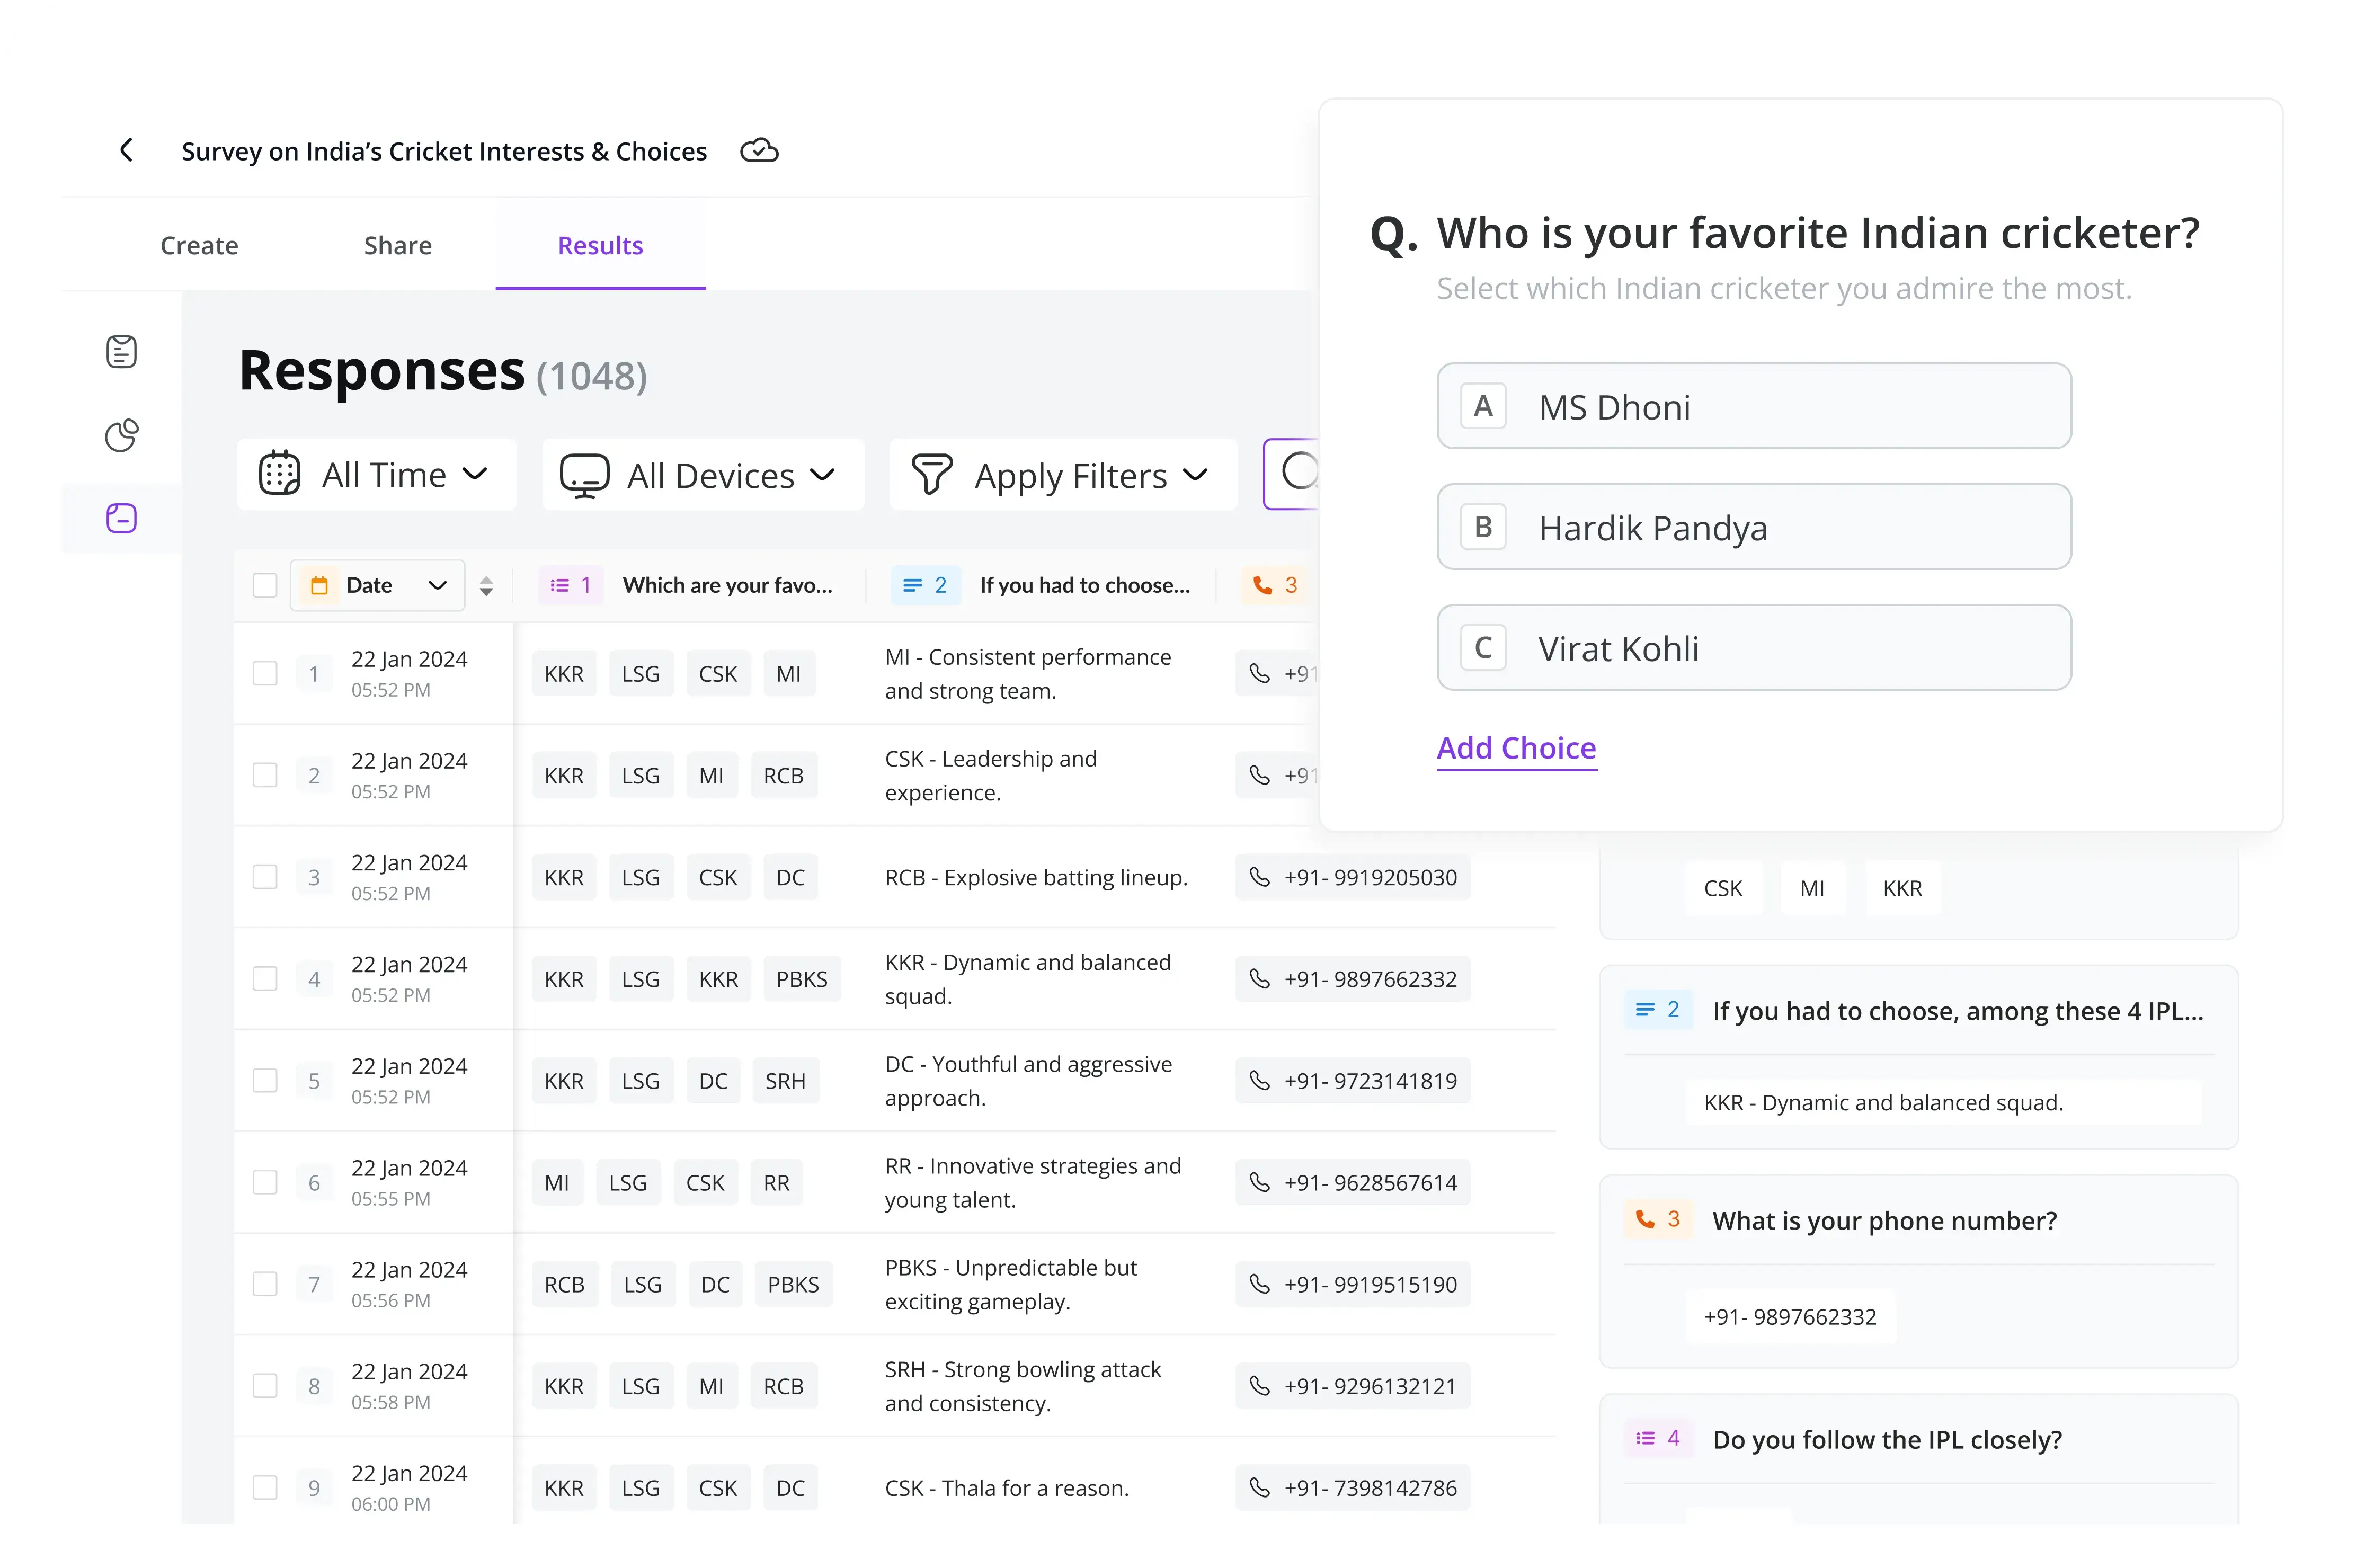Click the date sort arrows icon
The width and height of the screenshot is (2365, 1568).
pos(486,586)
